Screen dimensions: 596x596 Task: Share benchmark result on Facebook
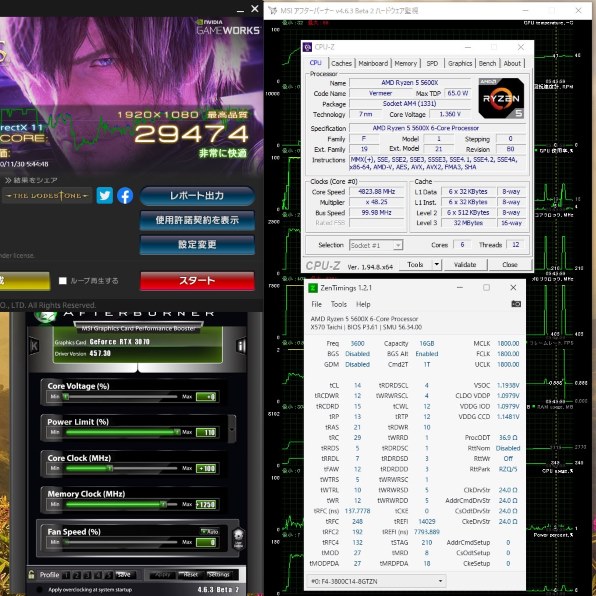coord(125,196)
